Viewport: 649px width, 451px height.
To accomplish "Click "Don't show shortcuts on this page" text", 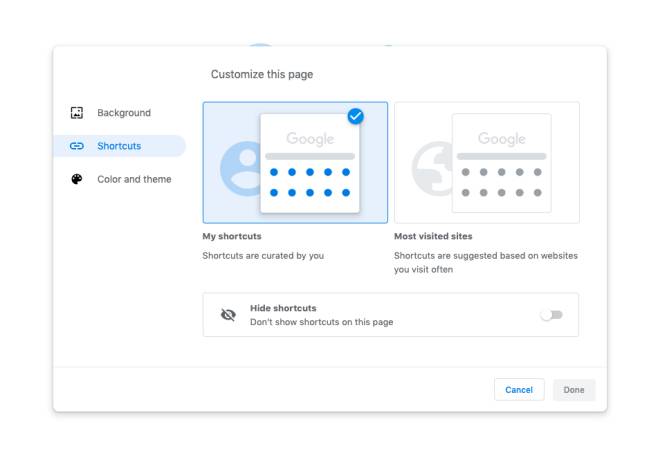I will 322,322.
